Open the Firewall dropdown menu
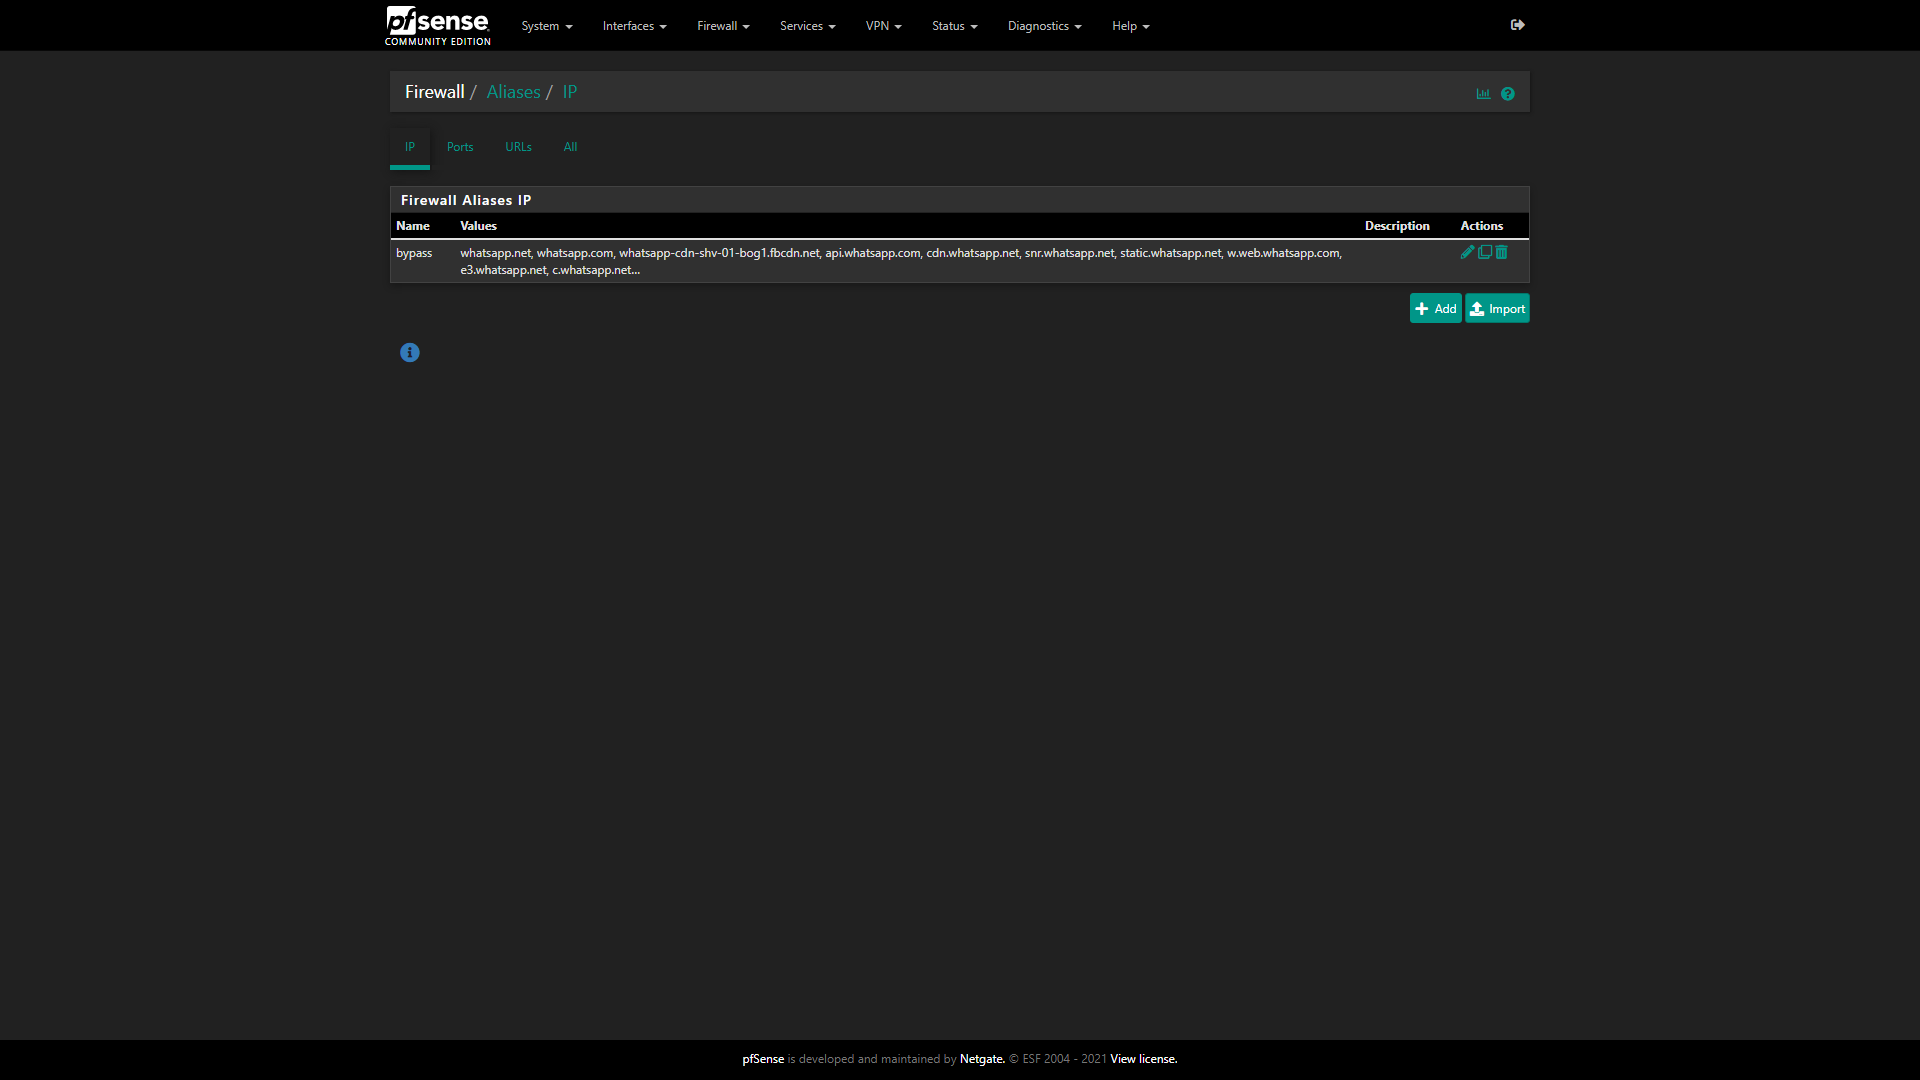The height and width of the screenshot is (1080, 1920). tap(723, 26)
